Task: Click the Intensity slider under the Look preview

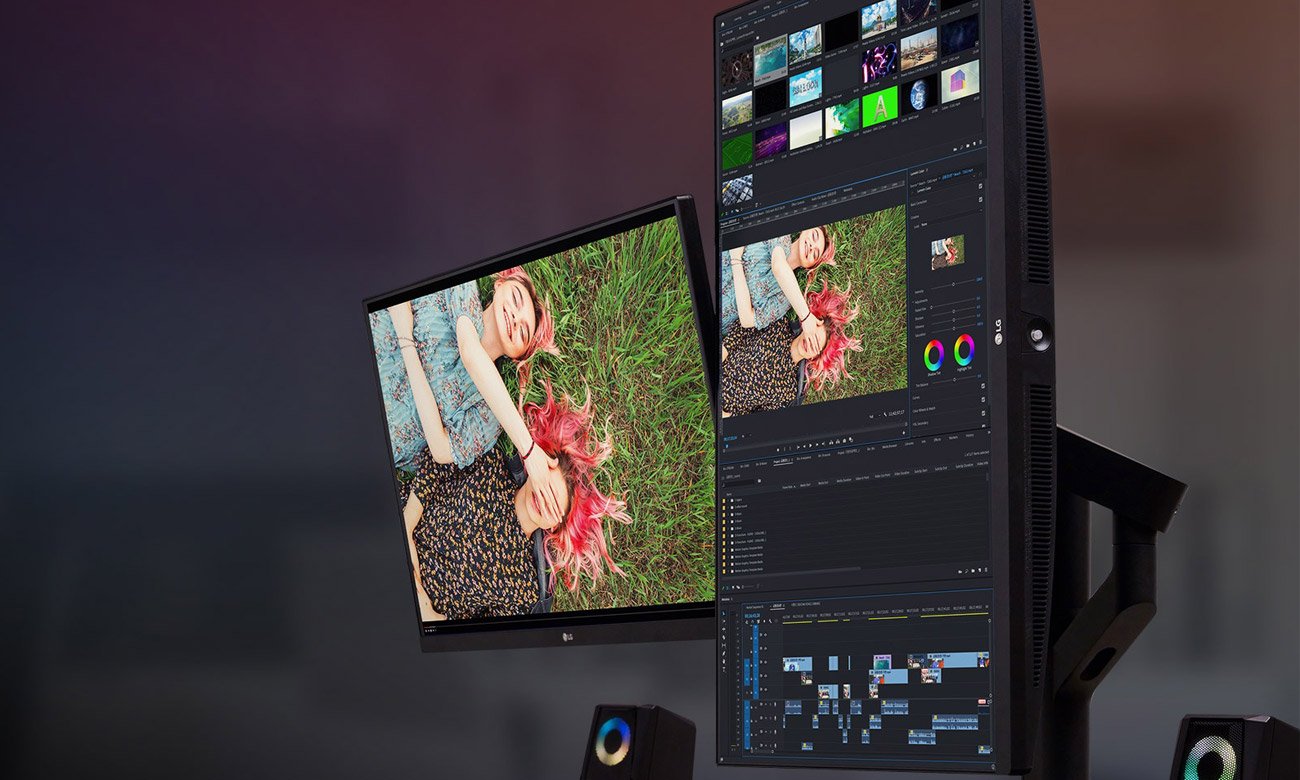Action: click(x=955, y=284)
